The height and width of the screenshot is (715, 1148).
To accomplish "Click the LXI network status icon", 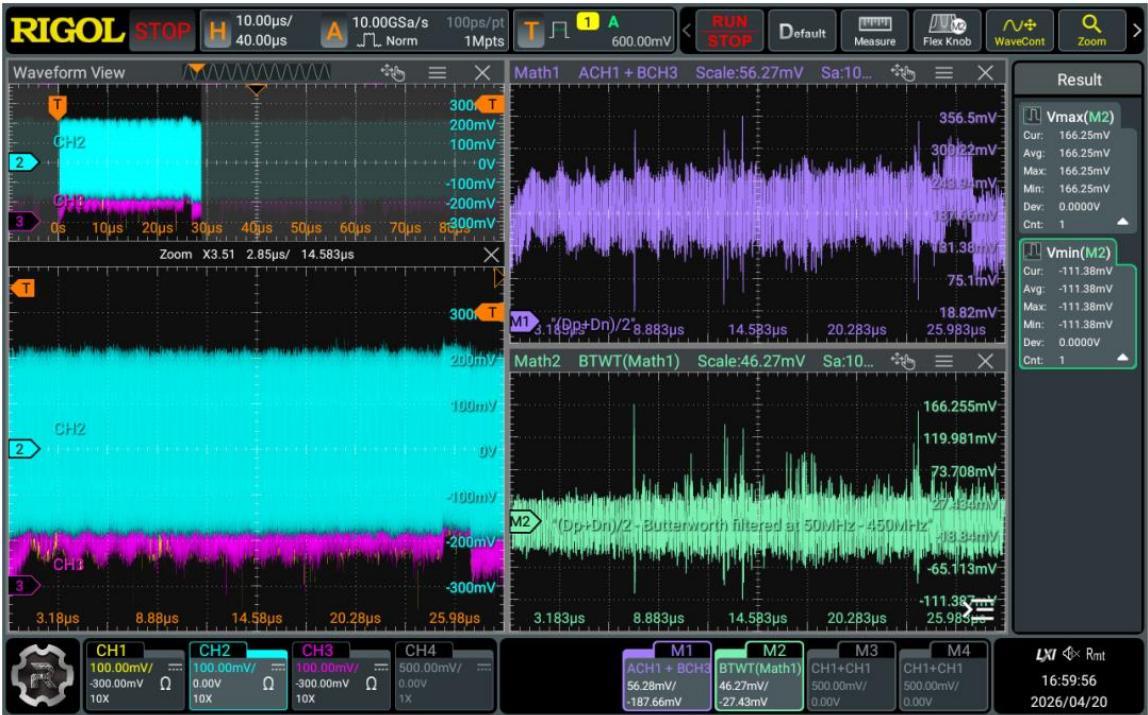I will [x=1046, y=654].
